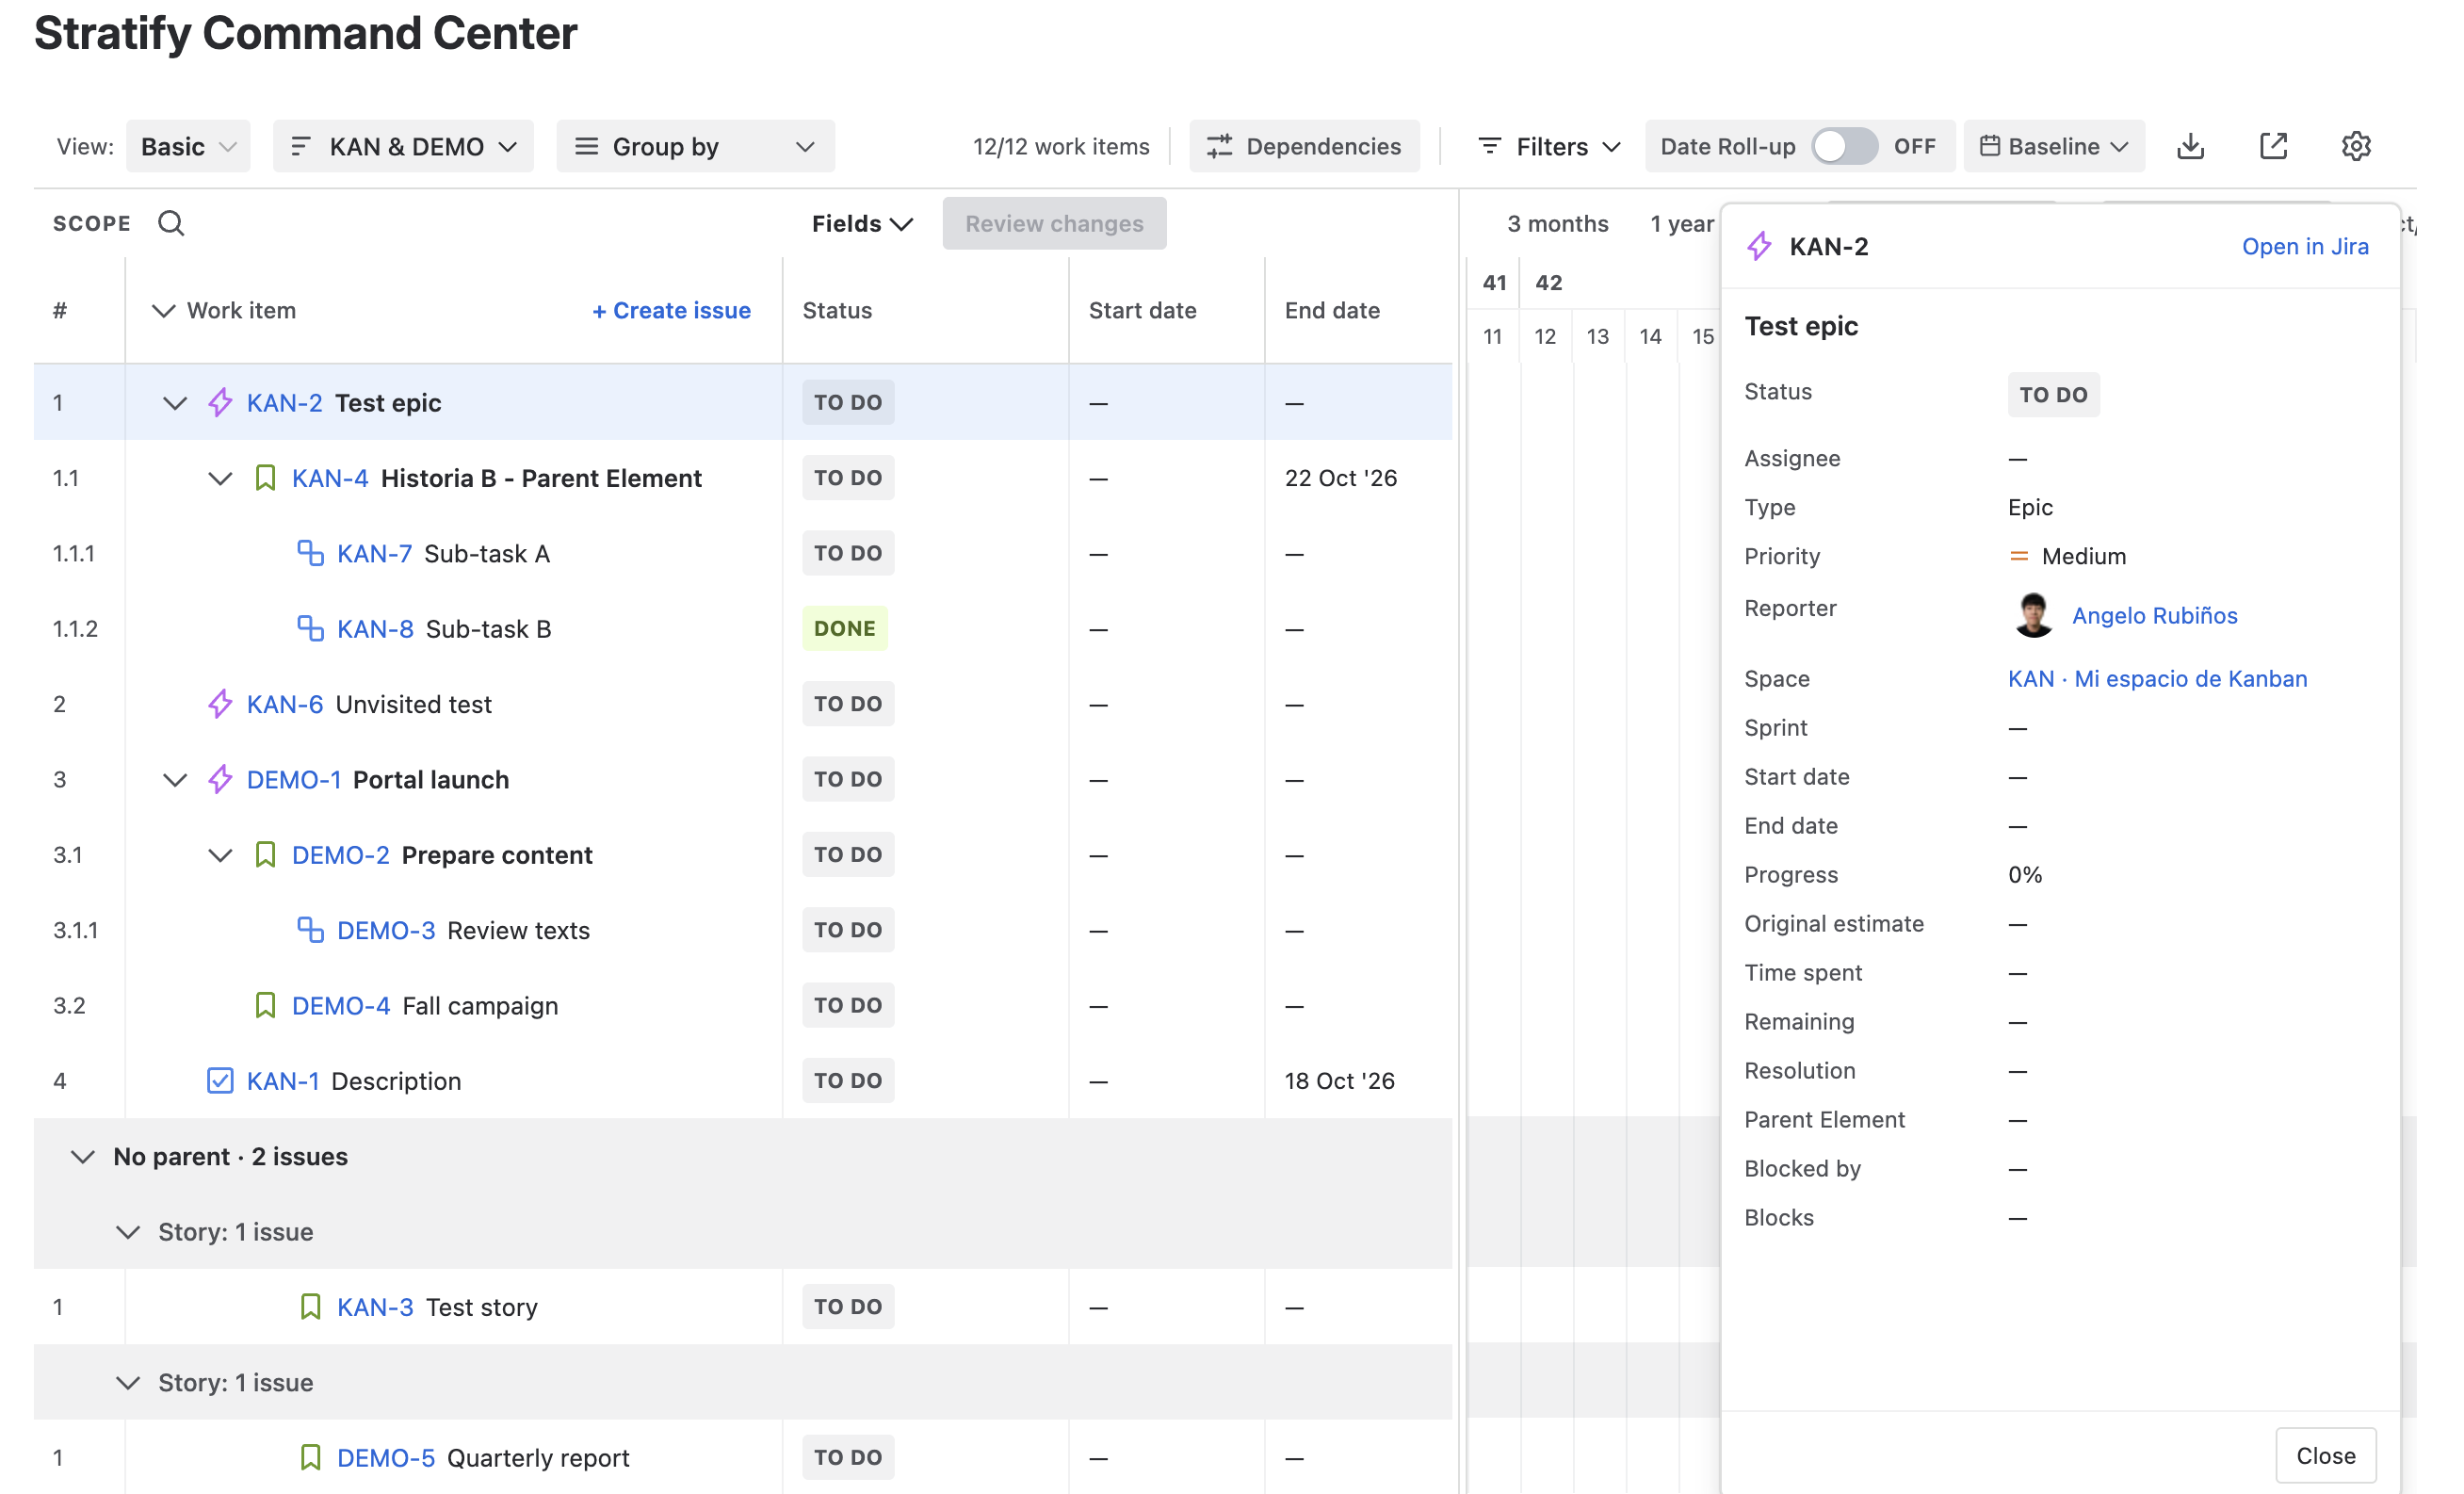Screen dimensions: 2464x1494
Task: Click the epic icon in KAN-2 detail panel header
Action: (x=1759, y=246)
